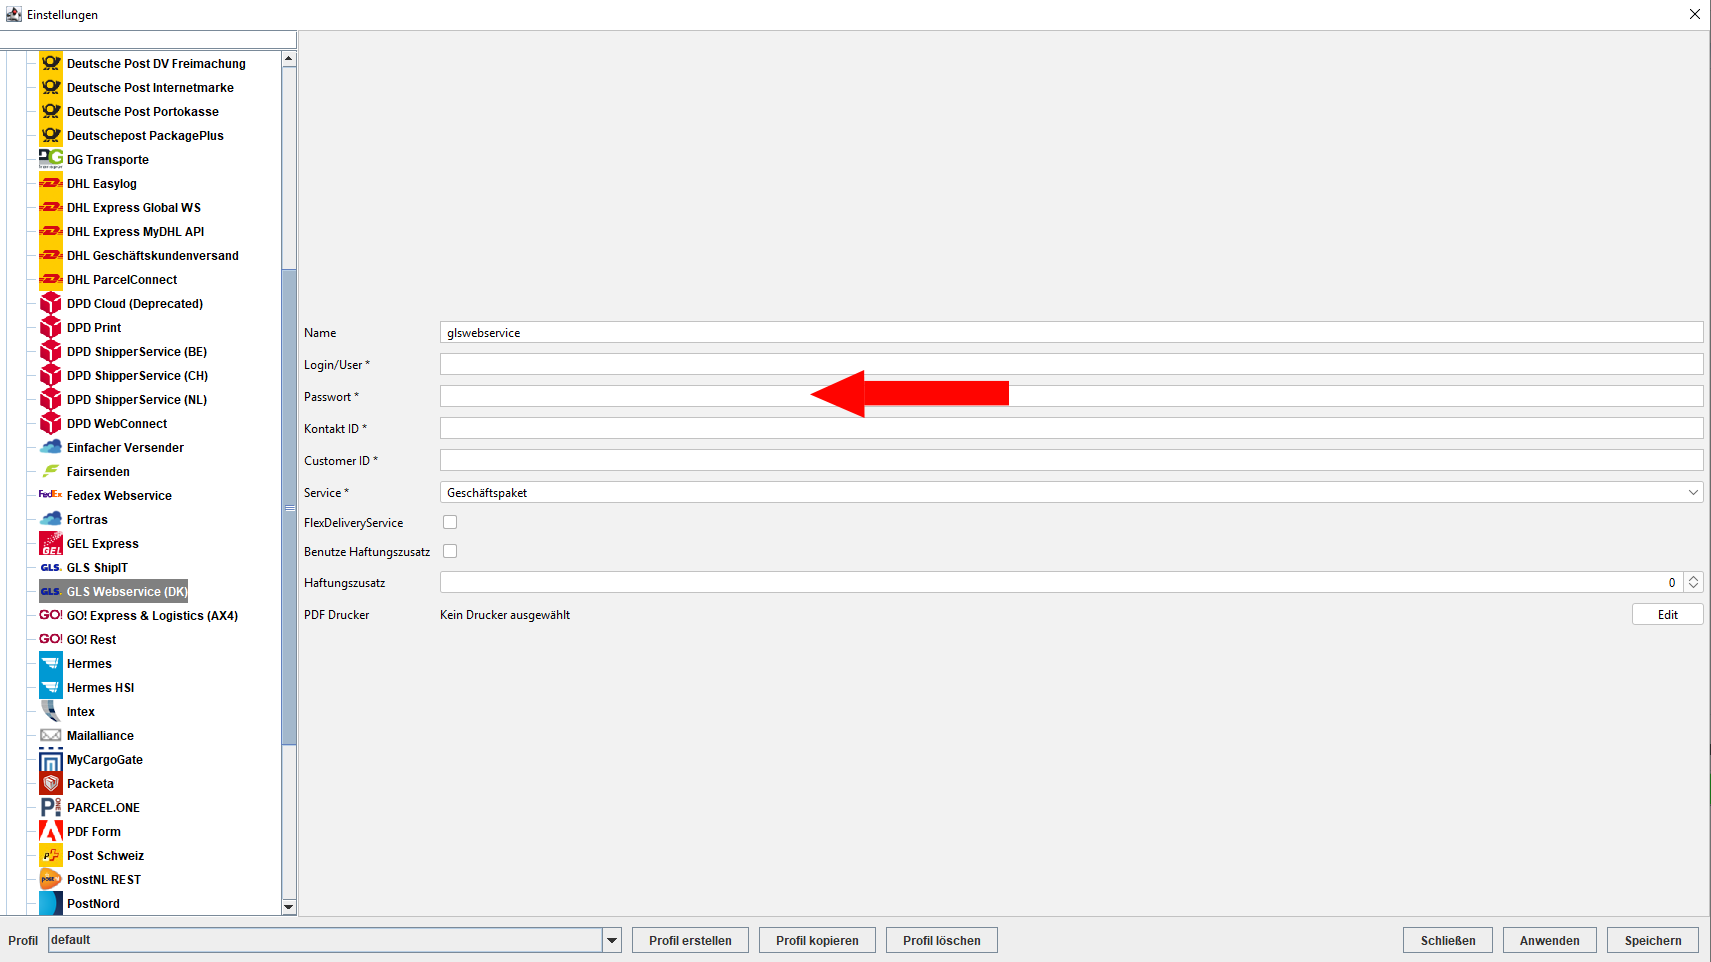Select the Deutsche Post DV Freimachung icon

(51, 63)
